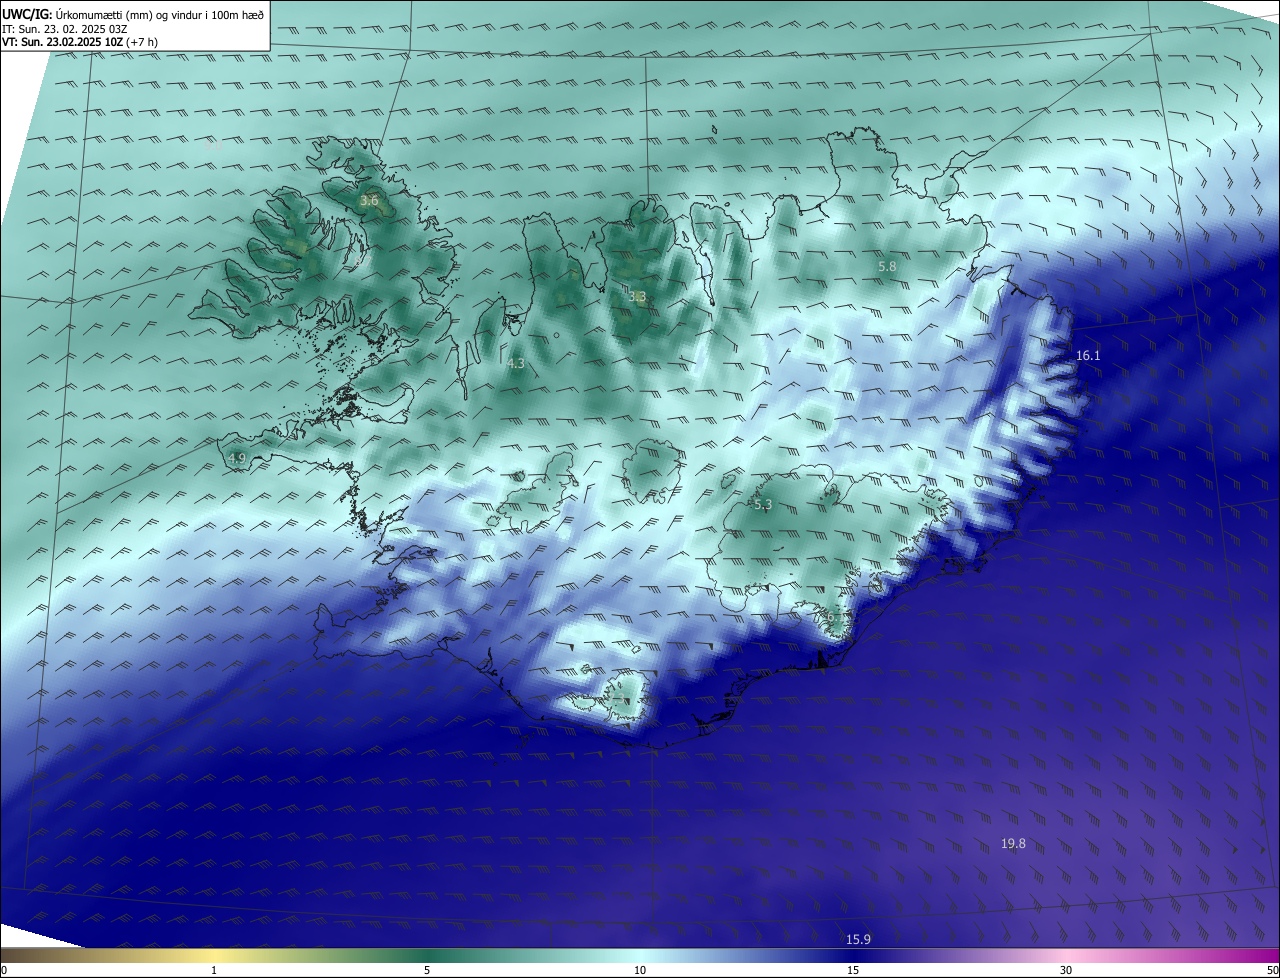
Task: Click the colour scale tick labelled 15
Action: 853,970
